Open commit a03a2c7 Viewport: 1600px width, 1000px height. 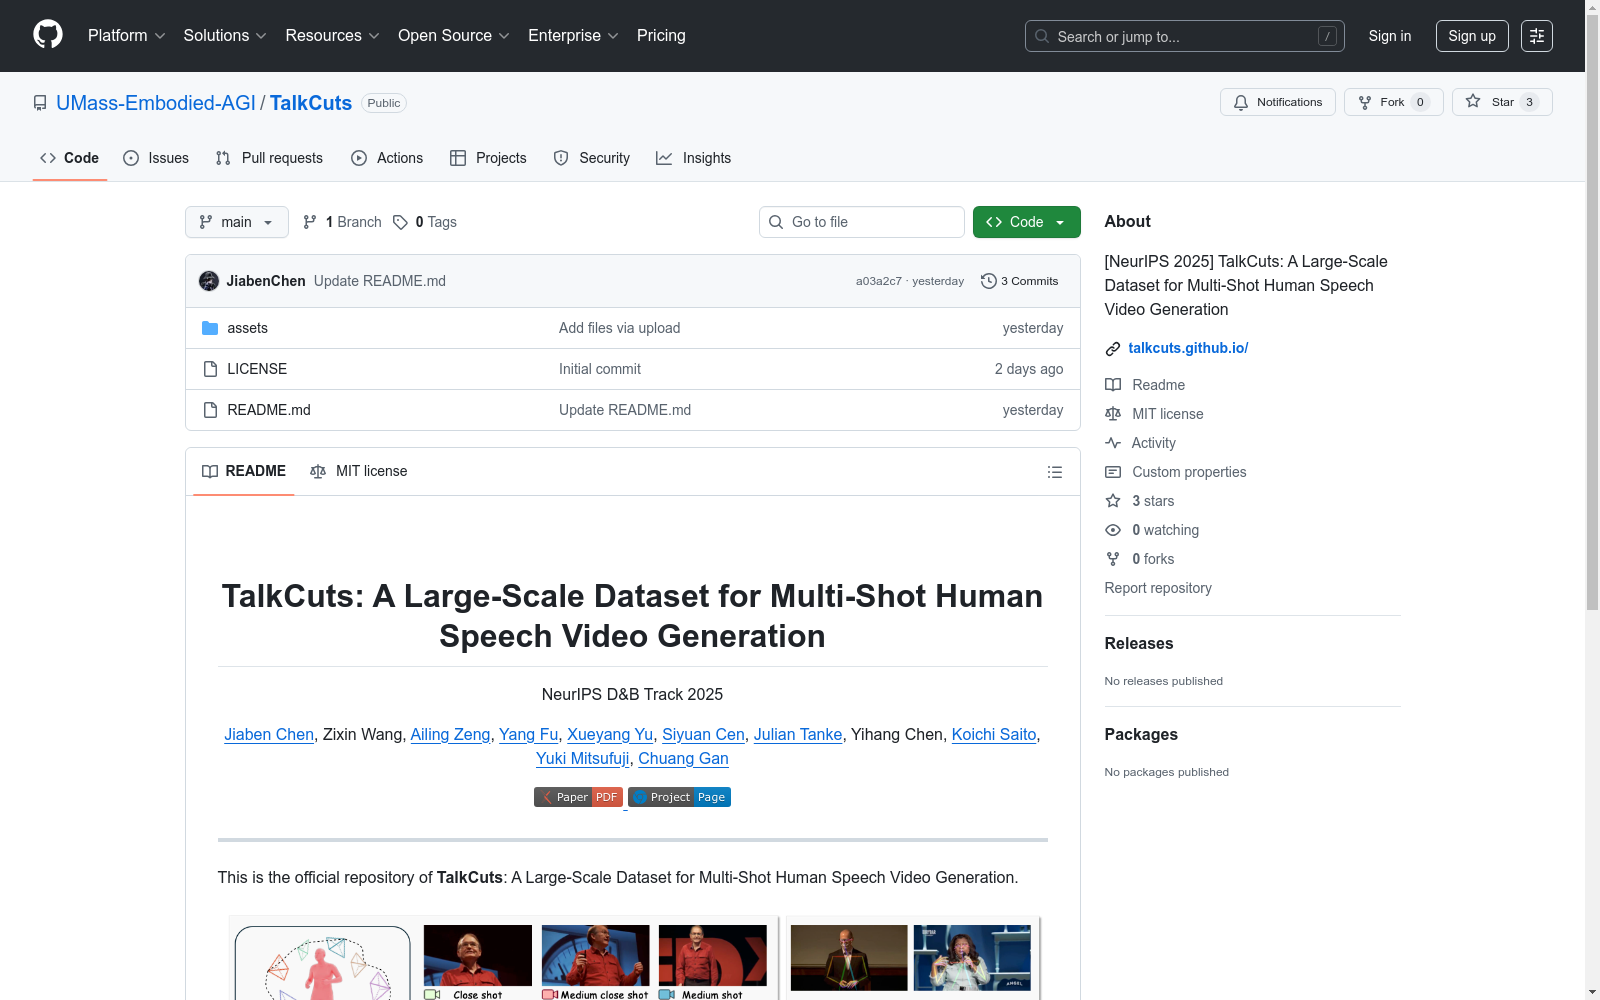[x=878, y=281]
